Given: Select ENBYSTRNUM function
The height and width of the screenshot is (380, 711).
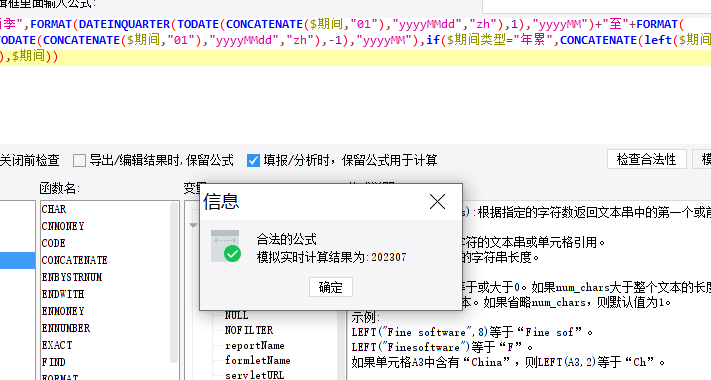Looking at the screenshot, I should coord(72,277).
